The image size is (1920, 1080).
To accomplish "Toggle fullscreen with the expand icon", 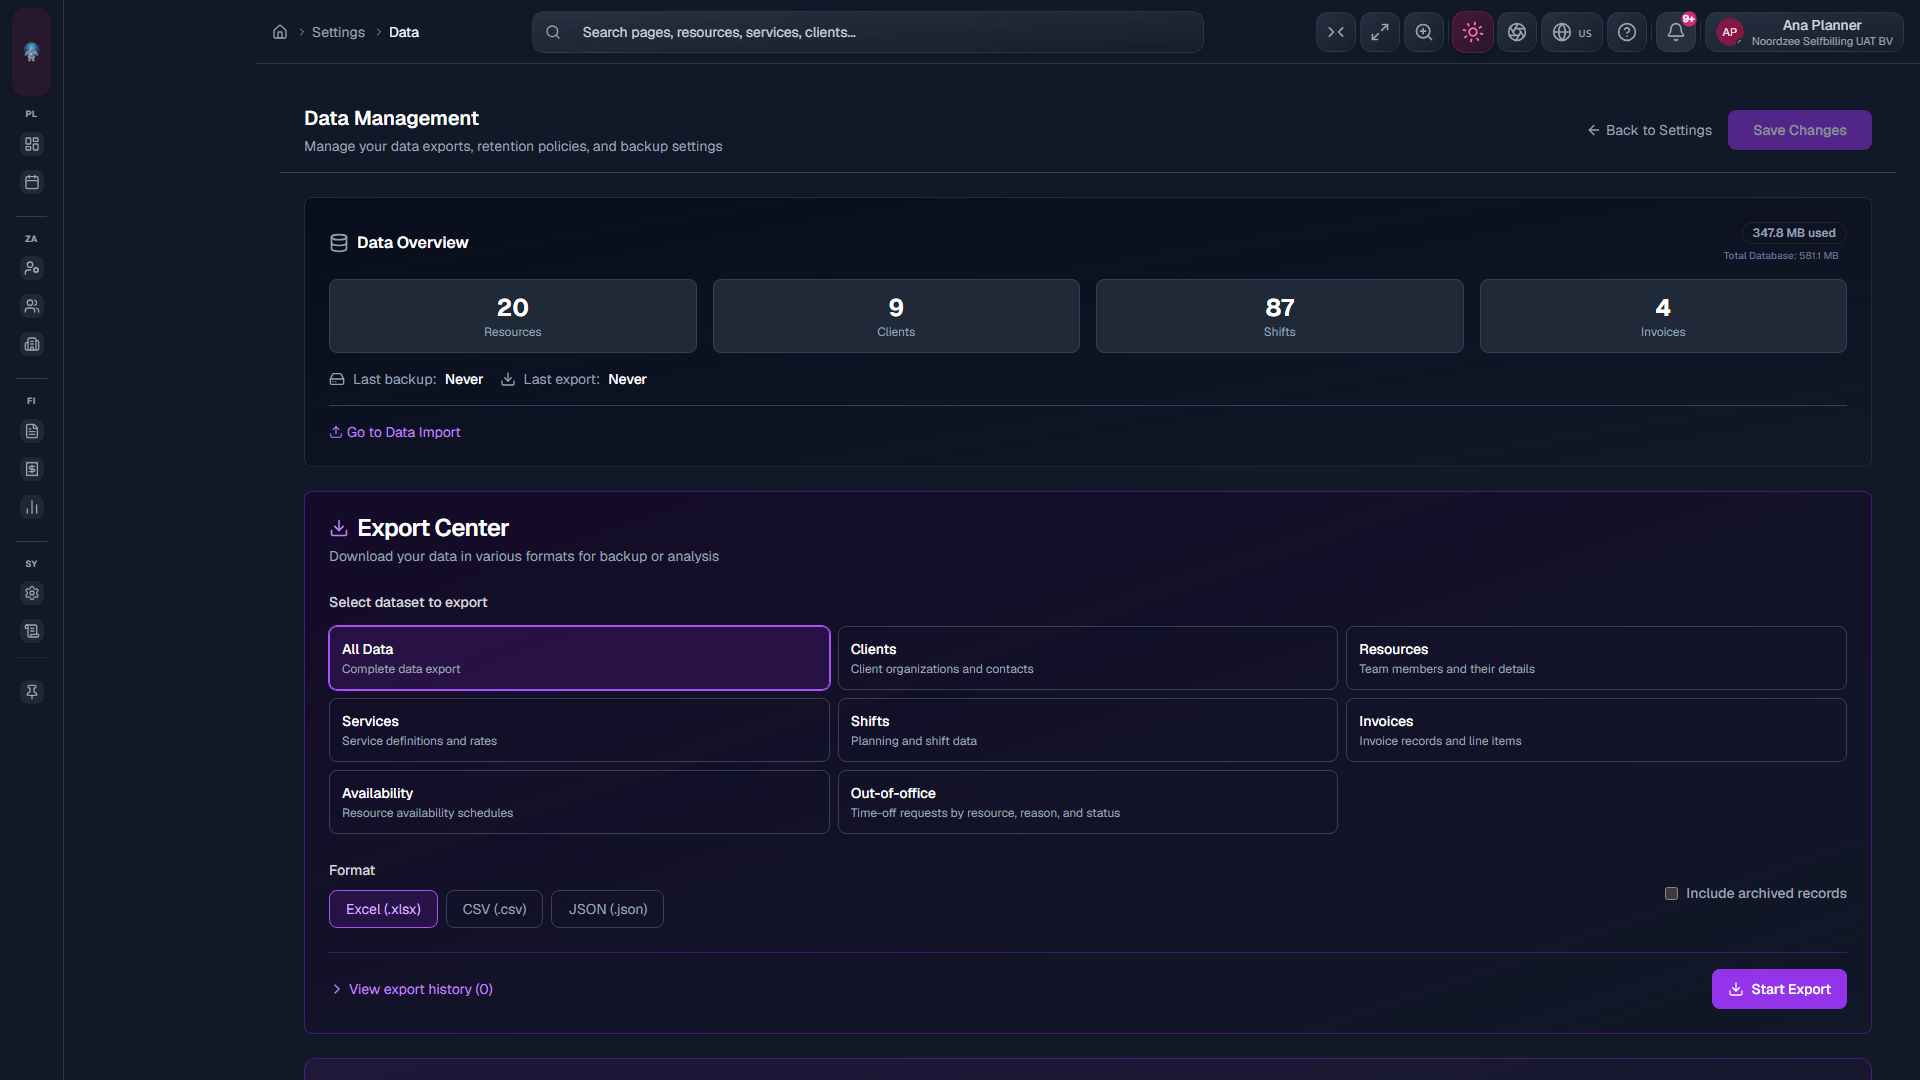I will (1380, 32).
